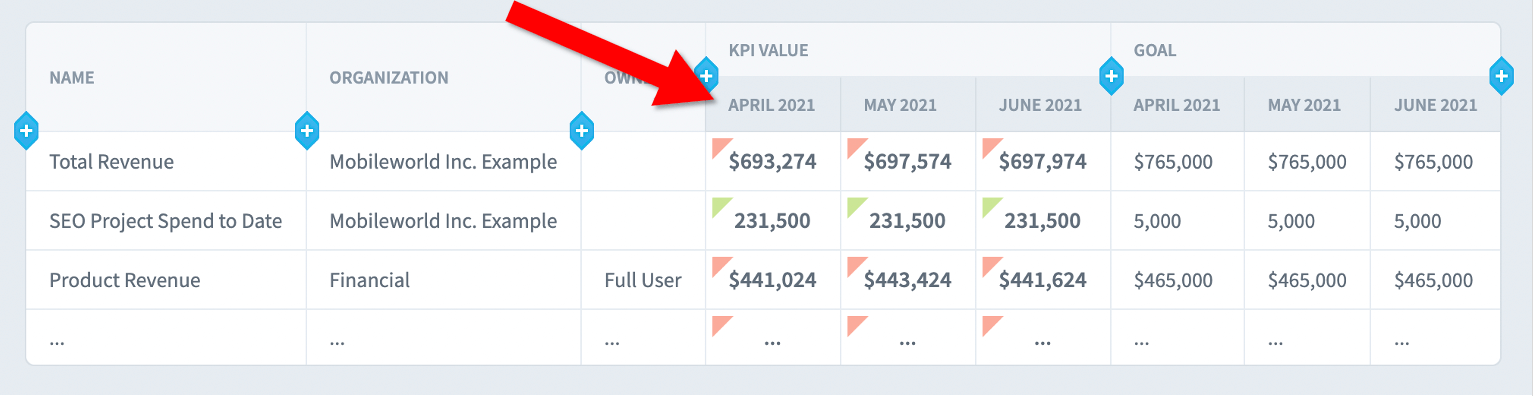Image resolution: width=1533 pixels, height=396 pixels.
Task: Click the plus icon before the Name column
Action: click(27, 130)
